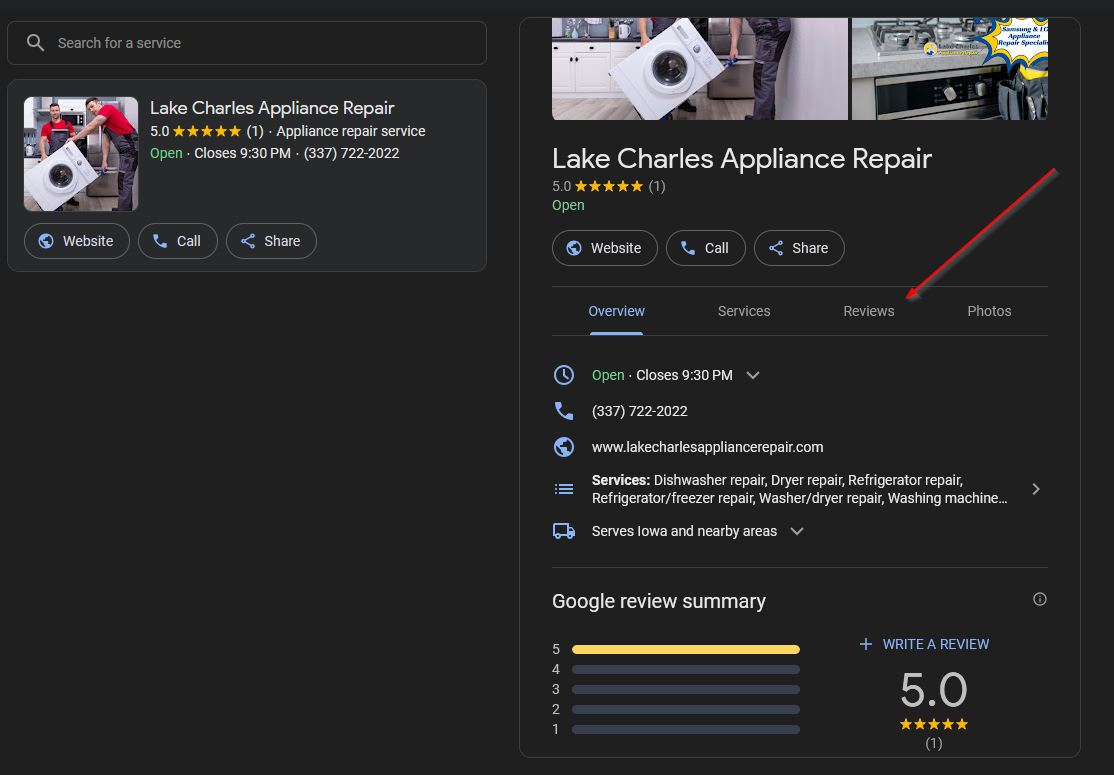Screen dimensions: 1114x775
Task: Click info icon beside Google review summary
Action: 1039,599
